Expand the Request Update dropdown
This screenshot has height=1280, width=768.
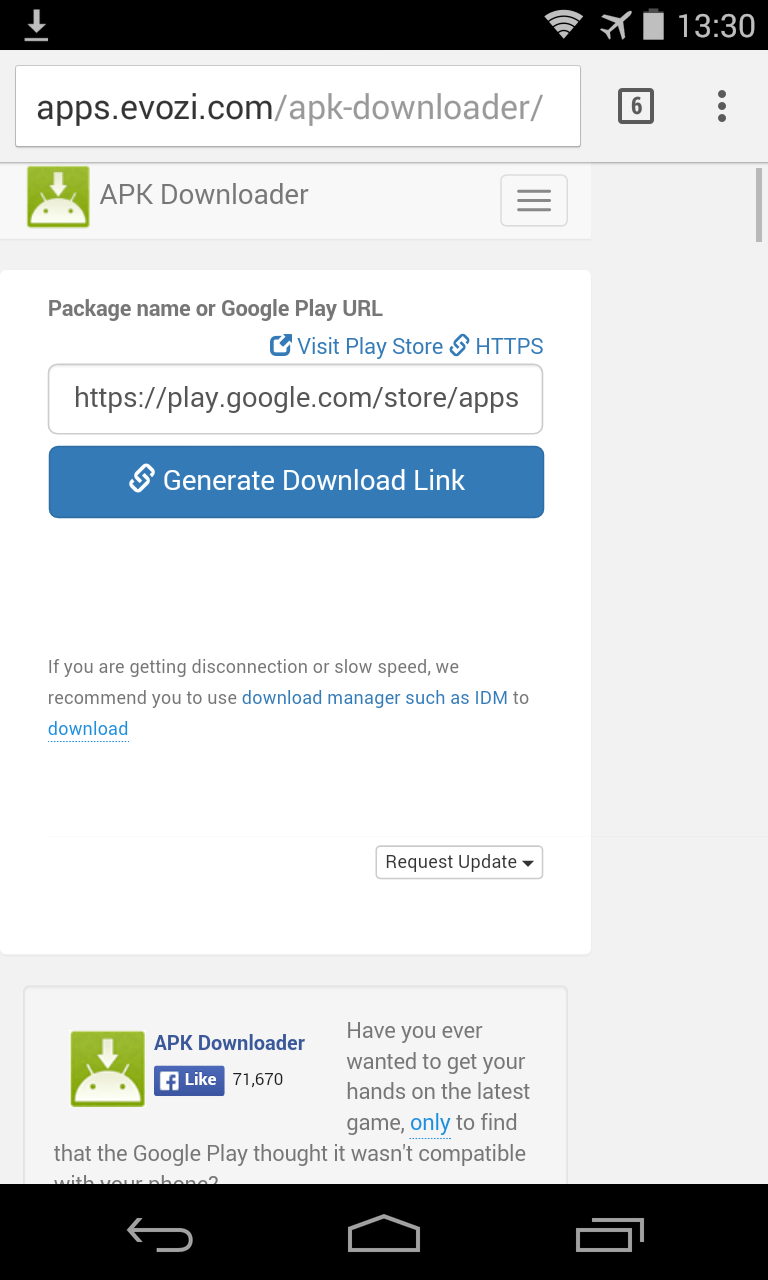(459, 862)
